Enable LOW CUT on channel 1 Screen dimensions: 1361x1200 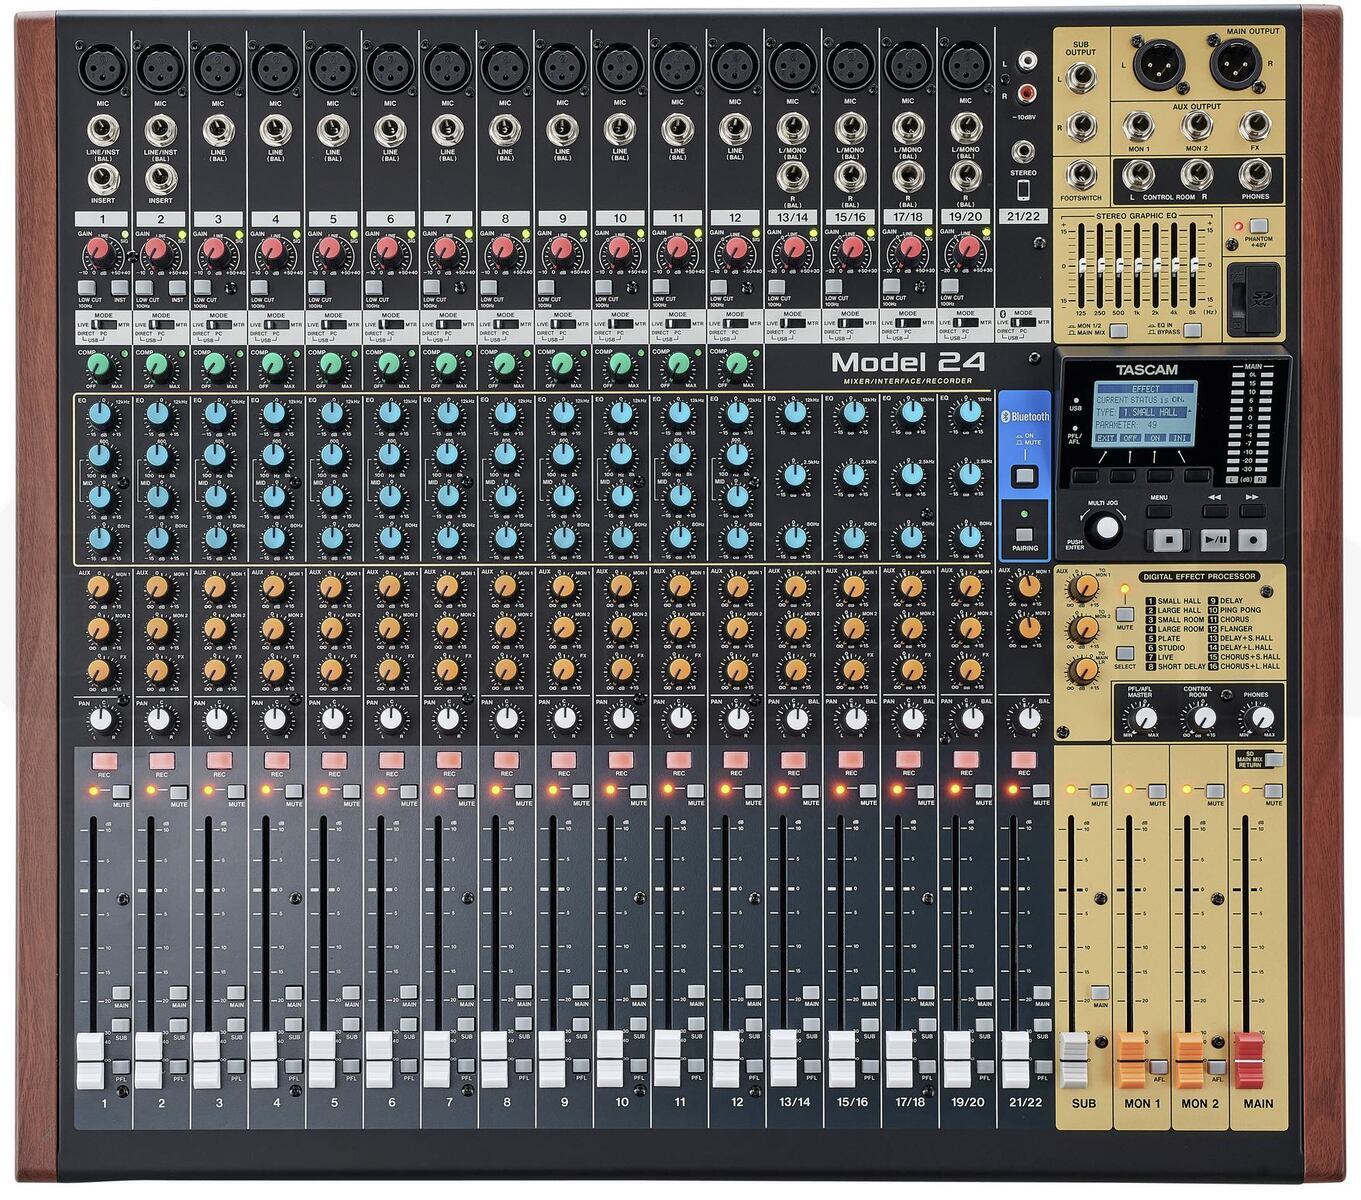pos(89,287)
